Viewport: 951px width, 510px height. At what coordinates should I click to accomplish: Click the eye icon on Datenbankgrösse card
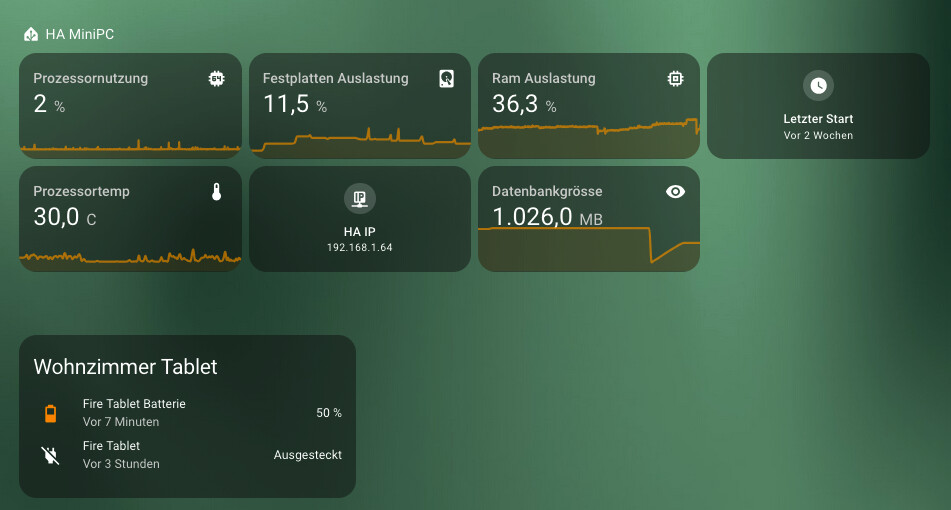pyautogui.click(x=675, y=192)
